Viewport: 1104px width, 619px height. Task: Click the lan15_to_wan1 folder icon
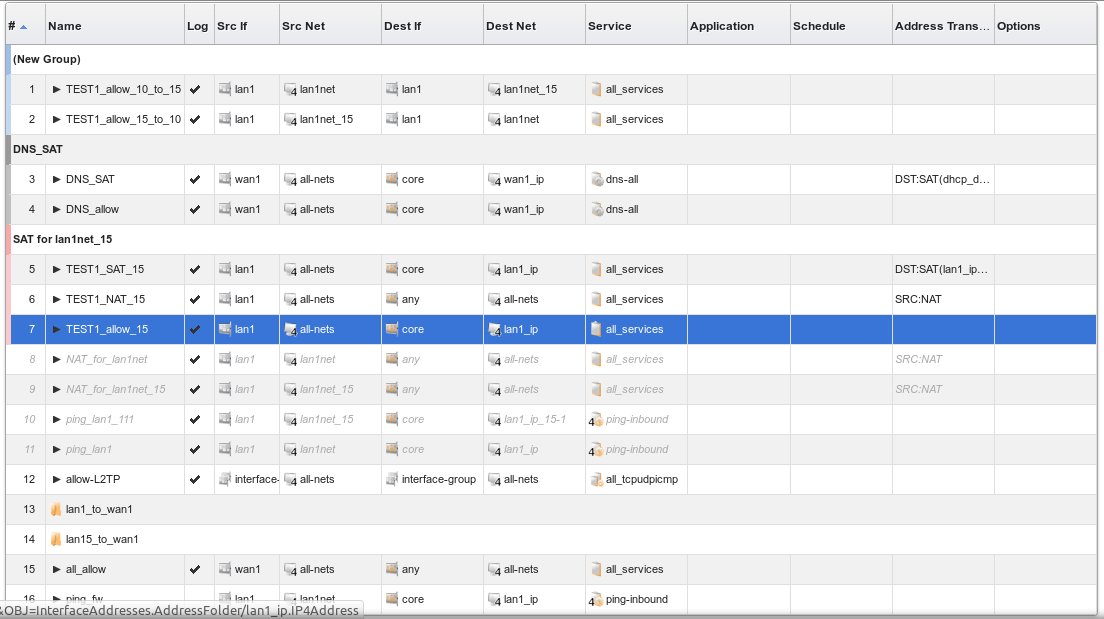[x=57, y=540]
